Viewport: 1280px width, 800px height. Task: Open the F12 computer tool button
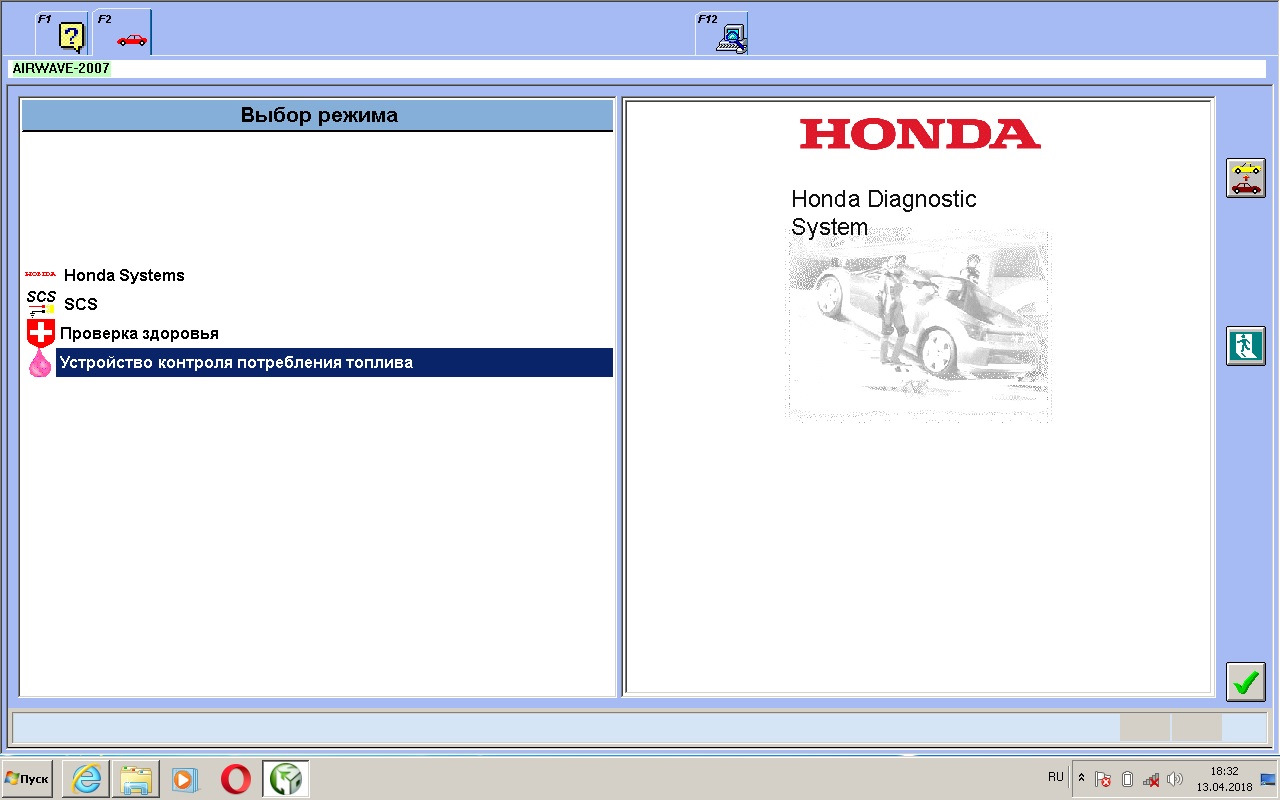[722, 33]
